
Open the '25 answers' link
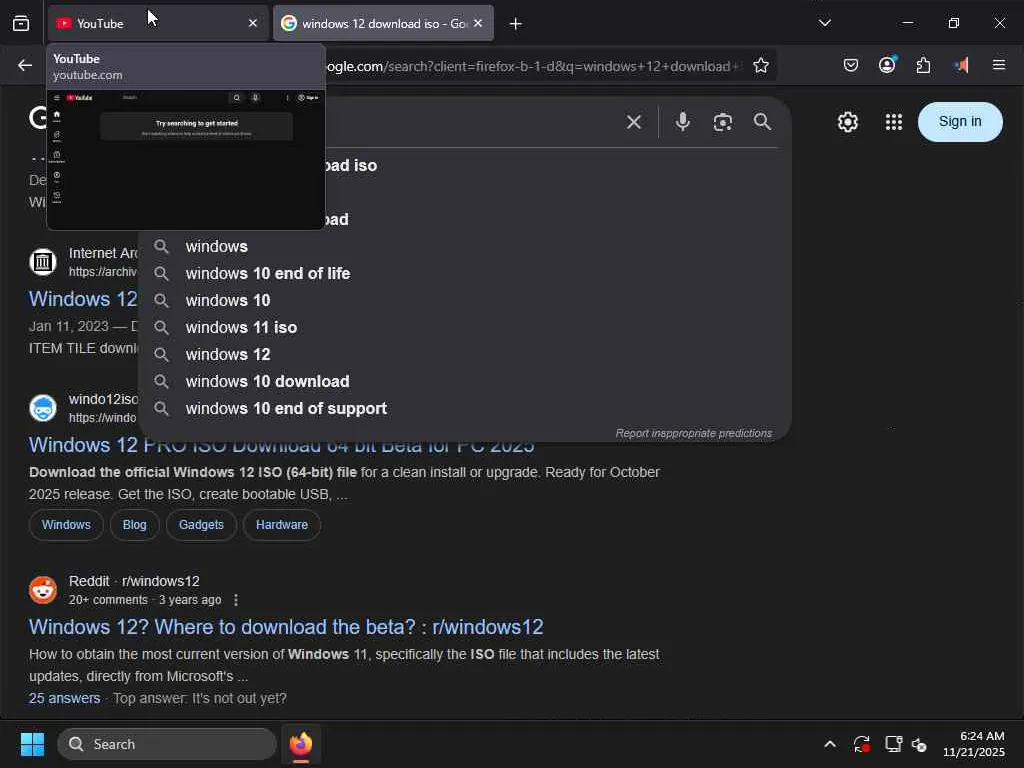tap(65, 698)
